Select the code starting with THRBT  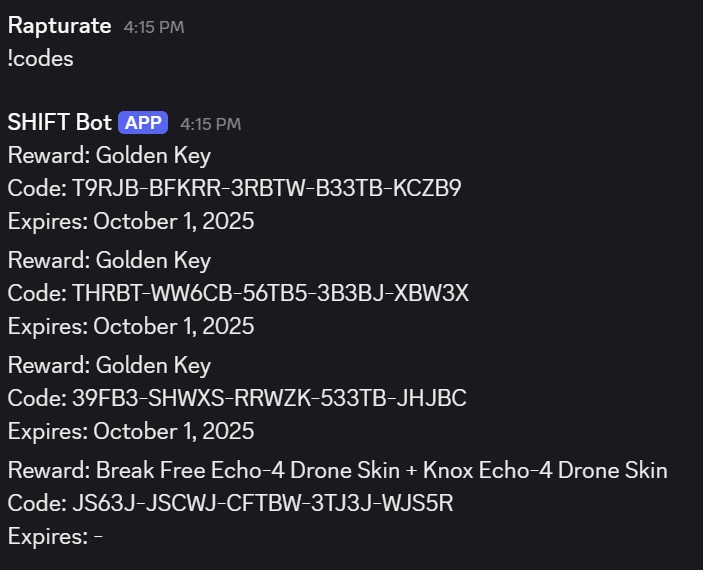tap(270, 293)
